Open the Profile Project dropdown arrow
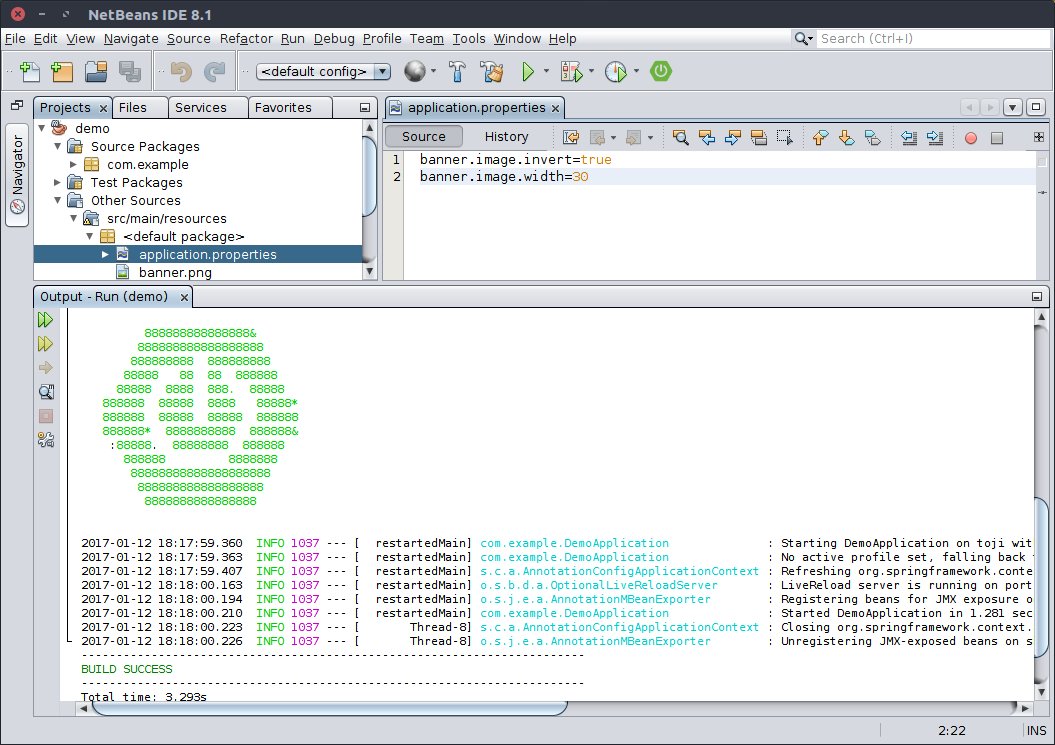 [636, 71]
